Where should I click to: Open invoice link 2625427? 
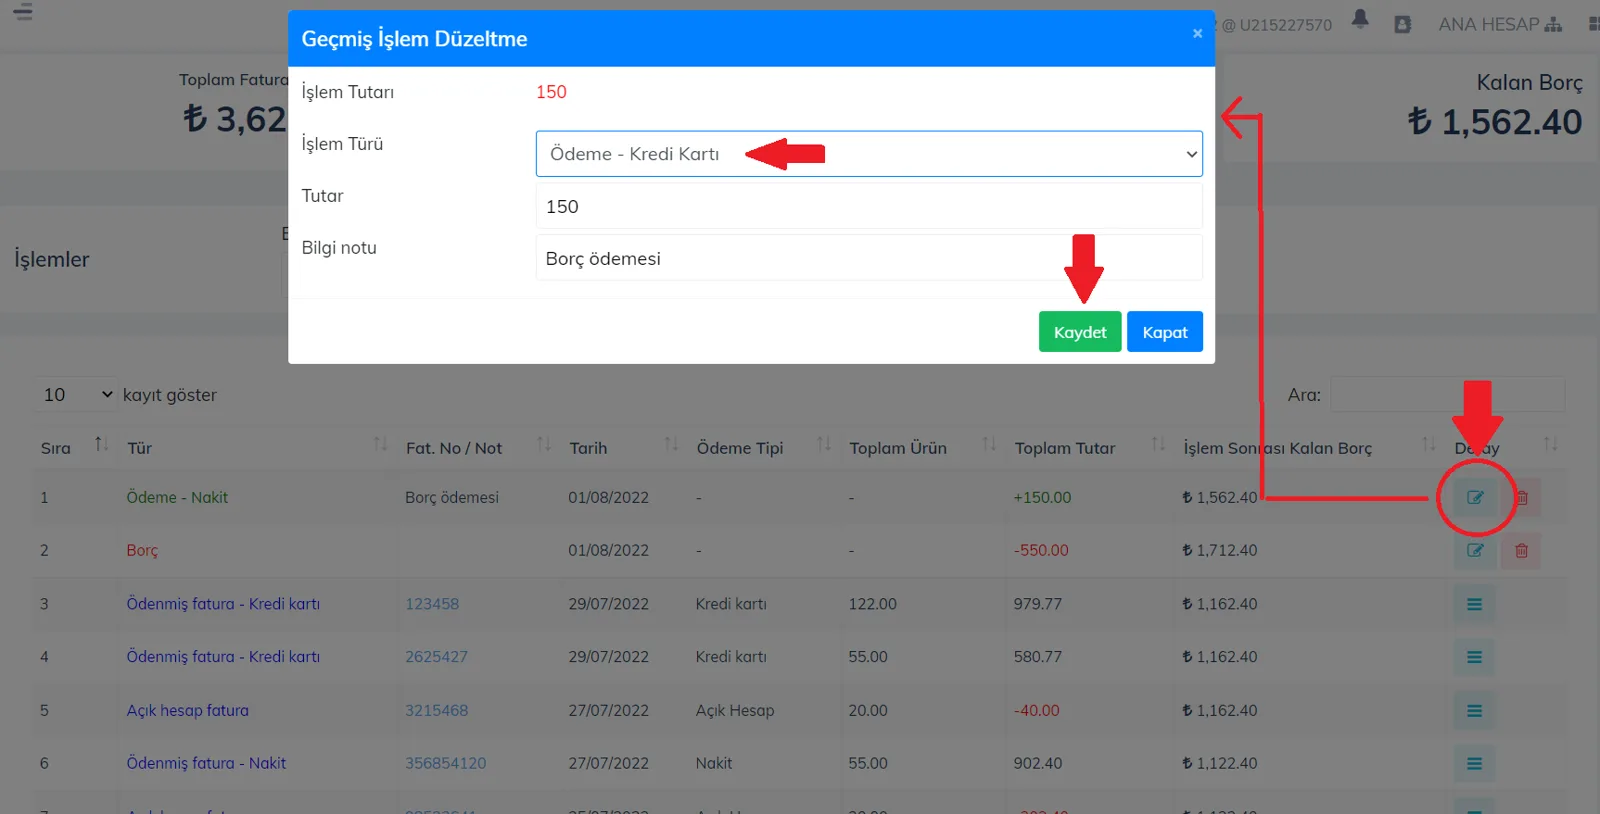point(436,657)
